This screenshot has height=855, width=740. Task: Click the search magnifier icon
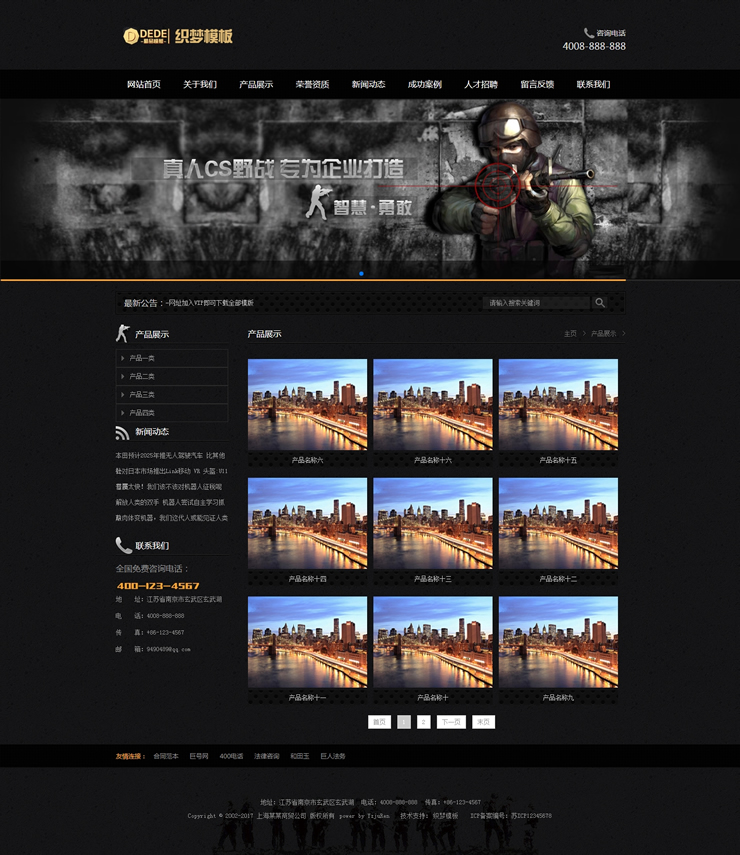click(600, 303)
